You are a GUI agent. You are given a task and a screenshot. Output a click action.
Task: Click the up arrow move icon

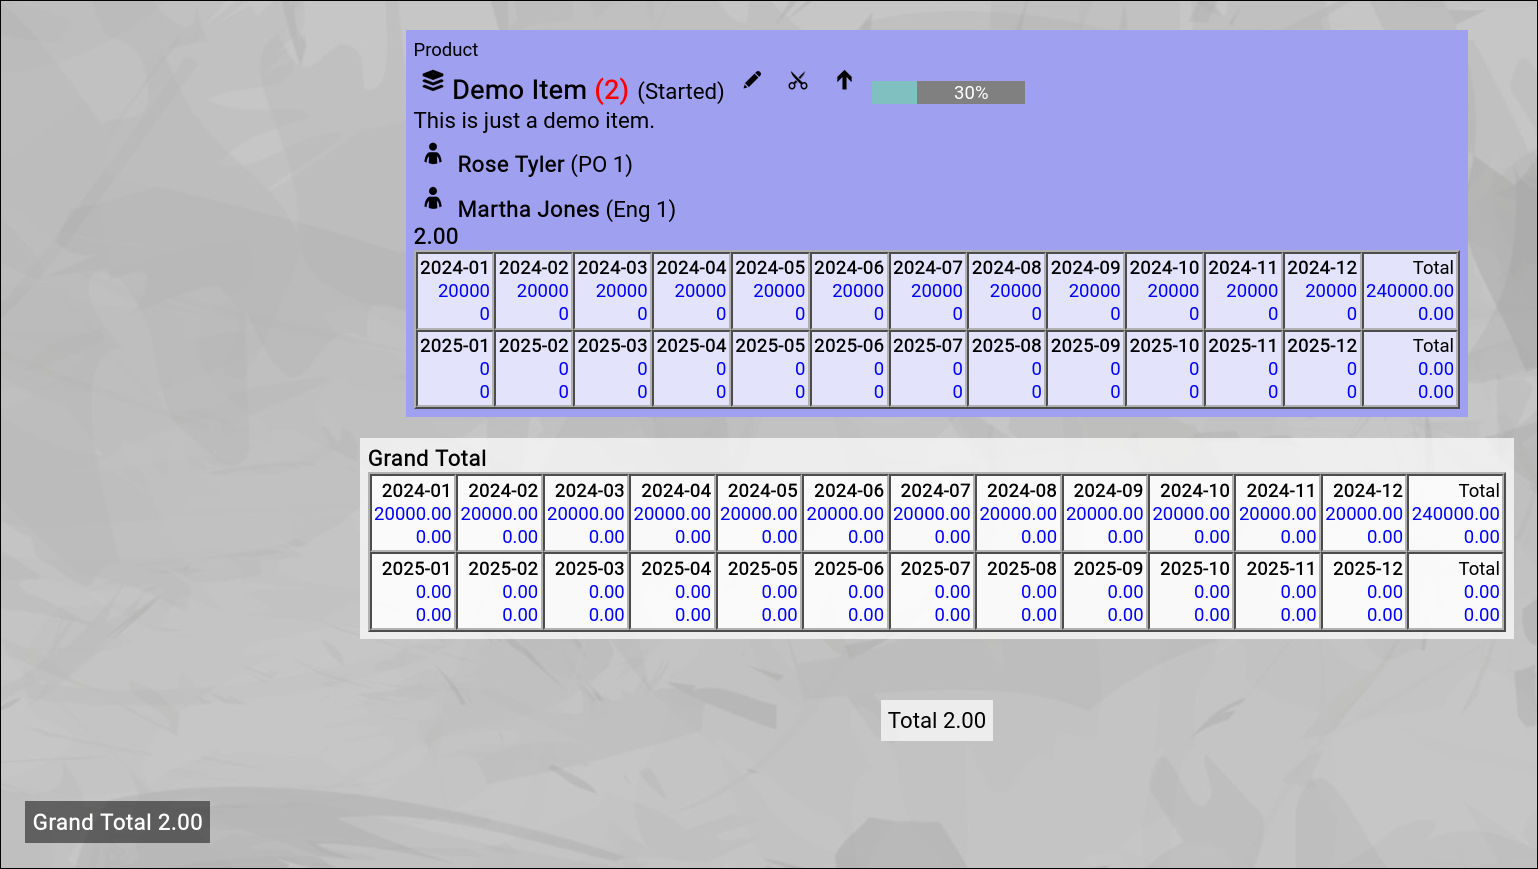point(844,81)
